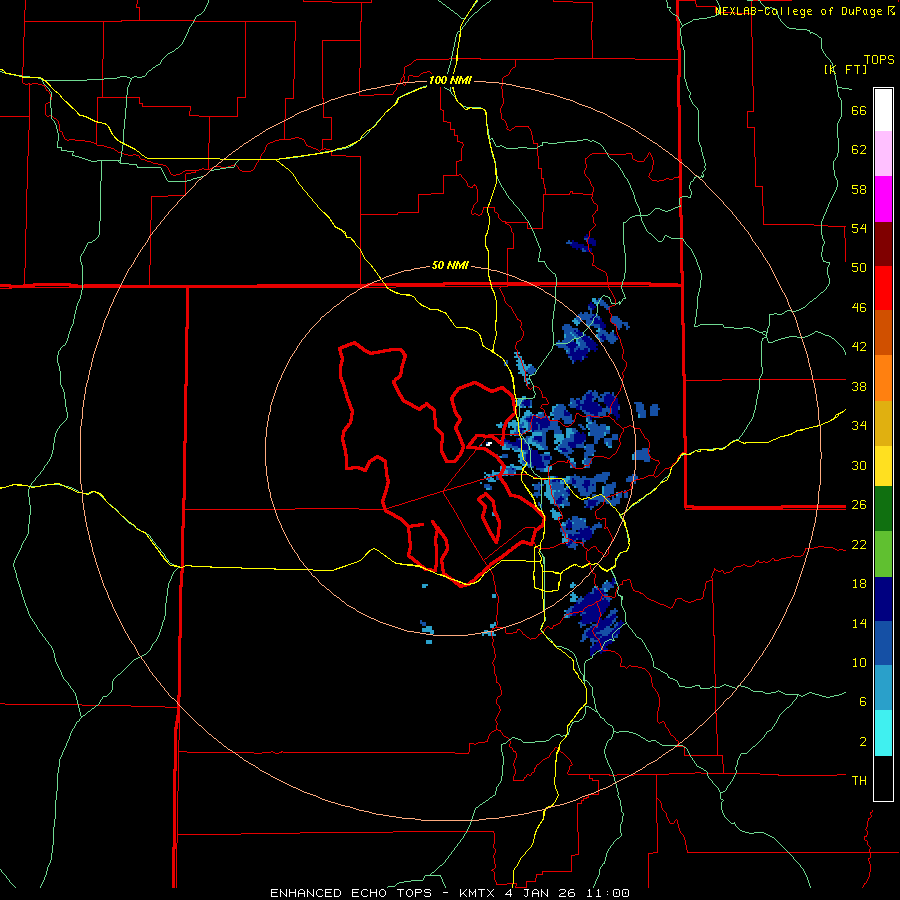Click the cyan legend swatch

(x=883, y=733)
